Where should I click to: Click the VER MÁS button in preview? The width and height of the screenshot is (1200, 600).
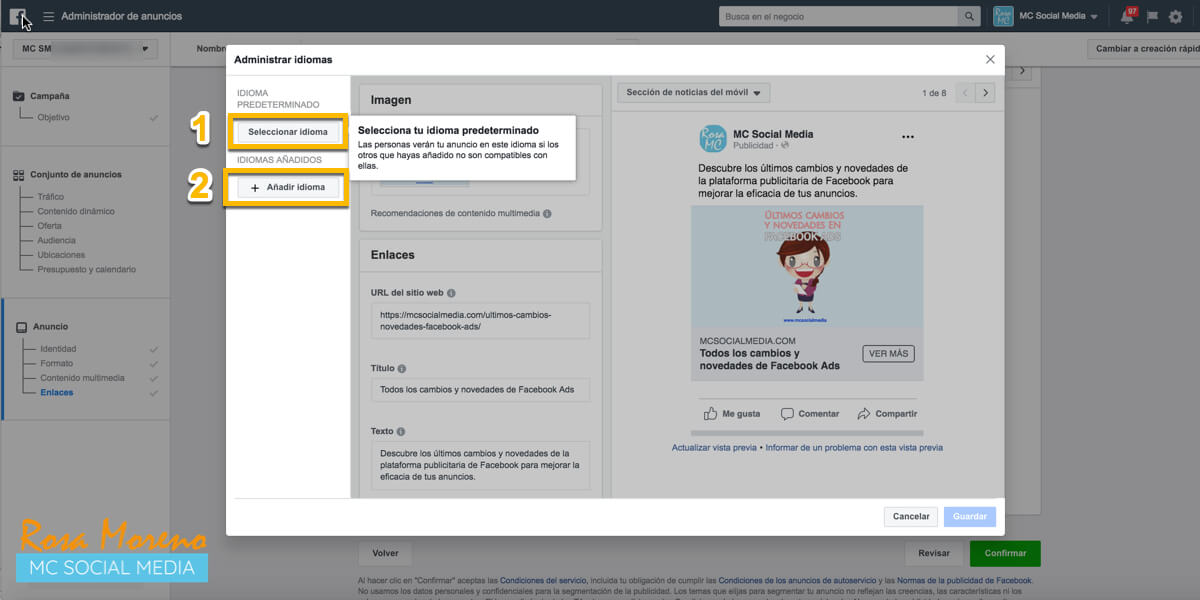pyautogui.click(x=888, y=354)
